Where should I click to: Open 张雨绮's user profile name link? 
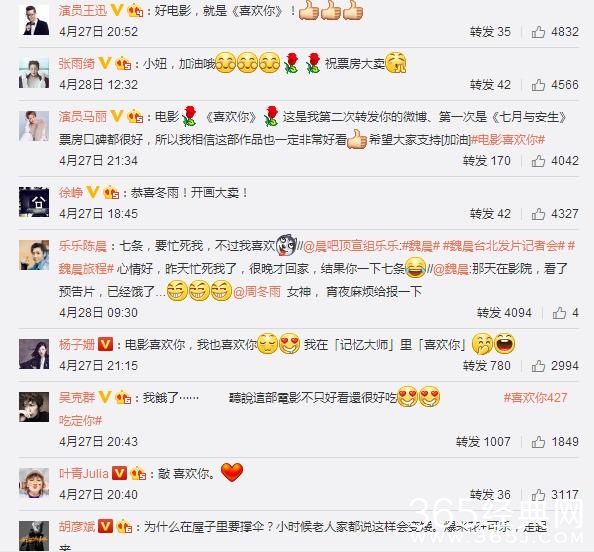point(77,64)
